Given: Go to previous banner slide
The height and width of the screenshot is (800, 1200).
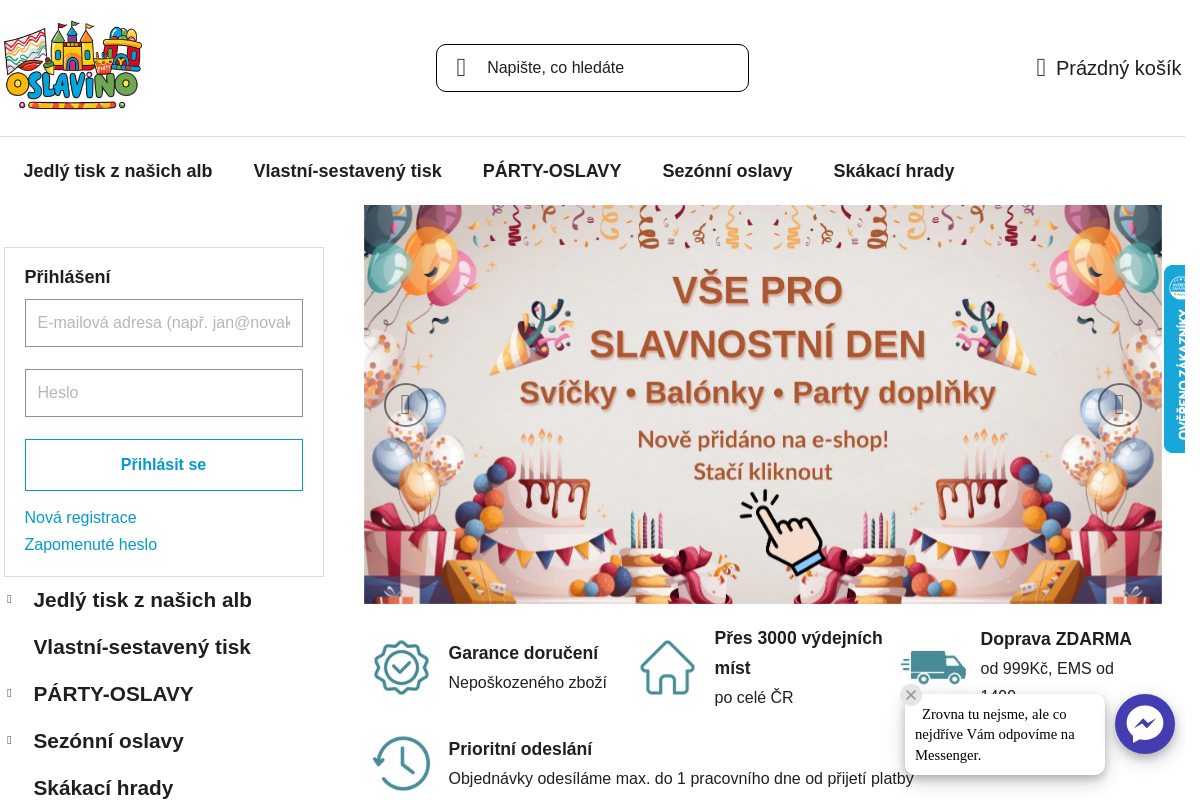Looking at the screenshot, I should tap(406, 405).
